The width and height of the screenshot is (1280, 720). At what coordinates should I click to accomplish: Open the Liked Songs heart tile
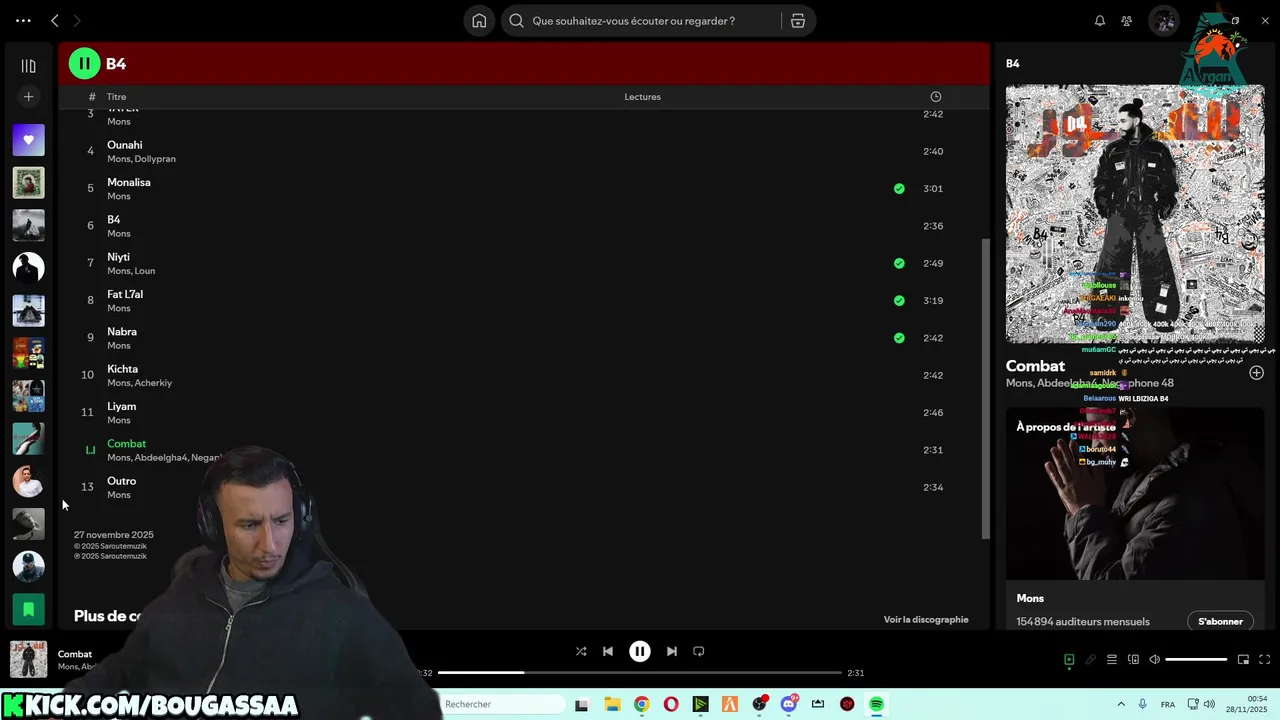point(28,140)
